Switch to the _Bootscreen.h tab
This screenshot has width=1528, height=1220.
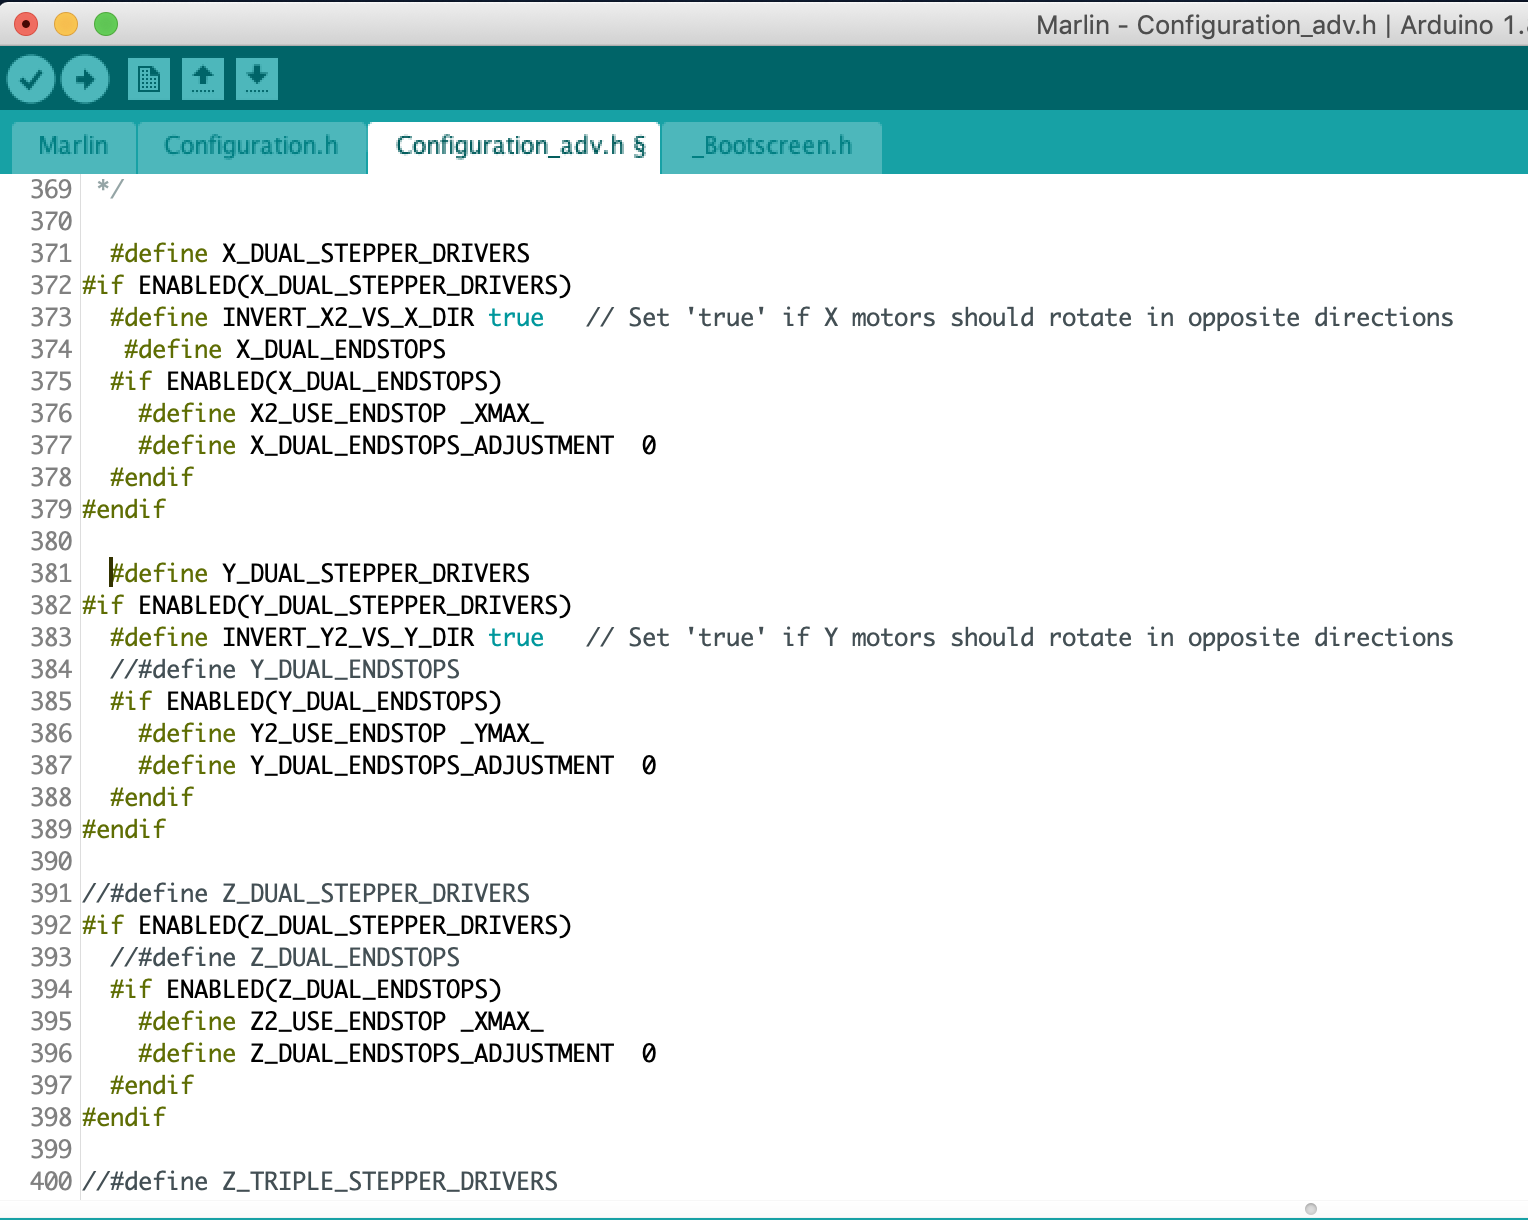coord(772,146)
